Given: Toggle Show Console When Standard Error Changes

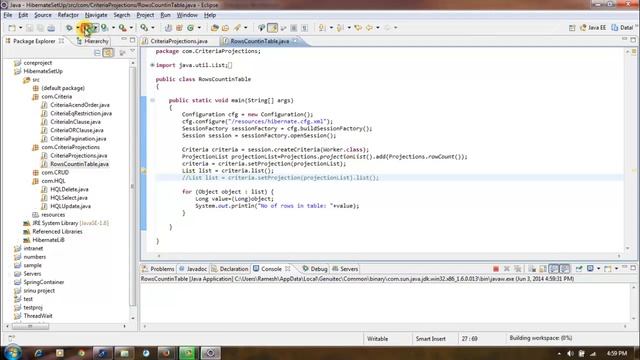Looking at the screenshot, I should (564, 269).
